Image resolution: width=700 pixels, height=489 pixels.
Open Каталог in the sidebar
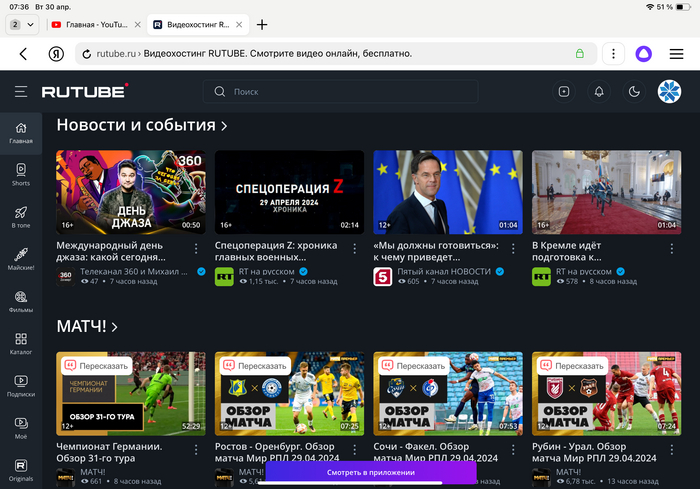[21, 343]
